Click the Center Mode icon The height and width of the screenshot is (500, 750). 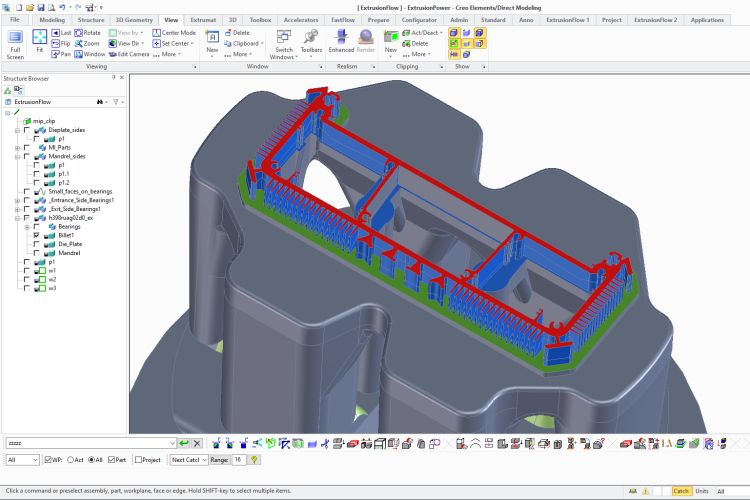pyautogui.click(x=156, y=33)
